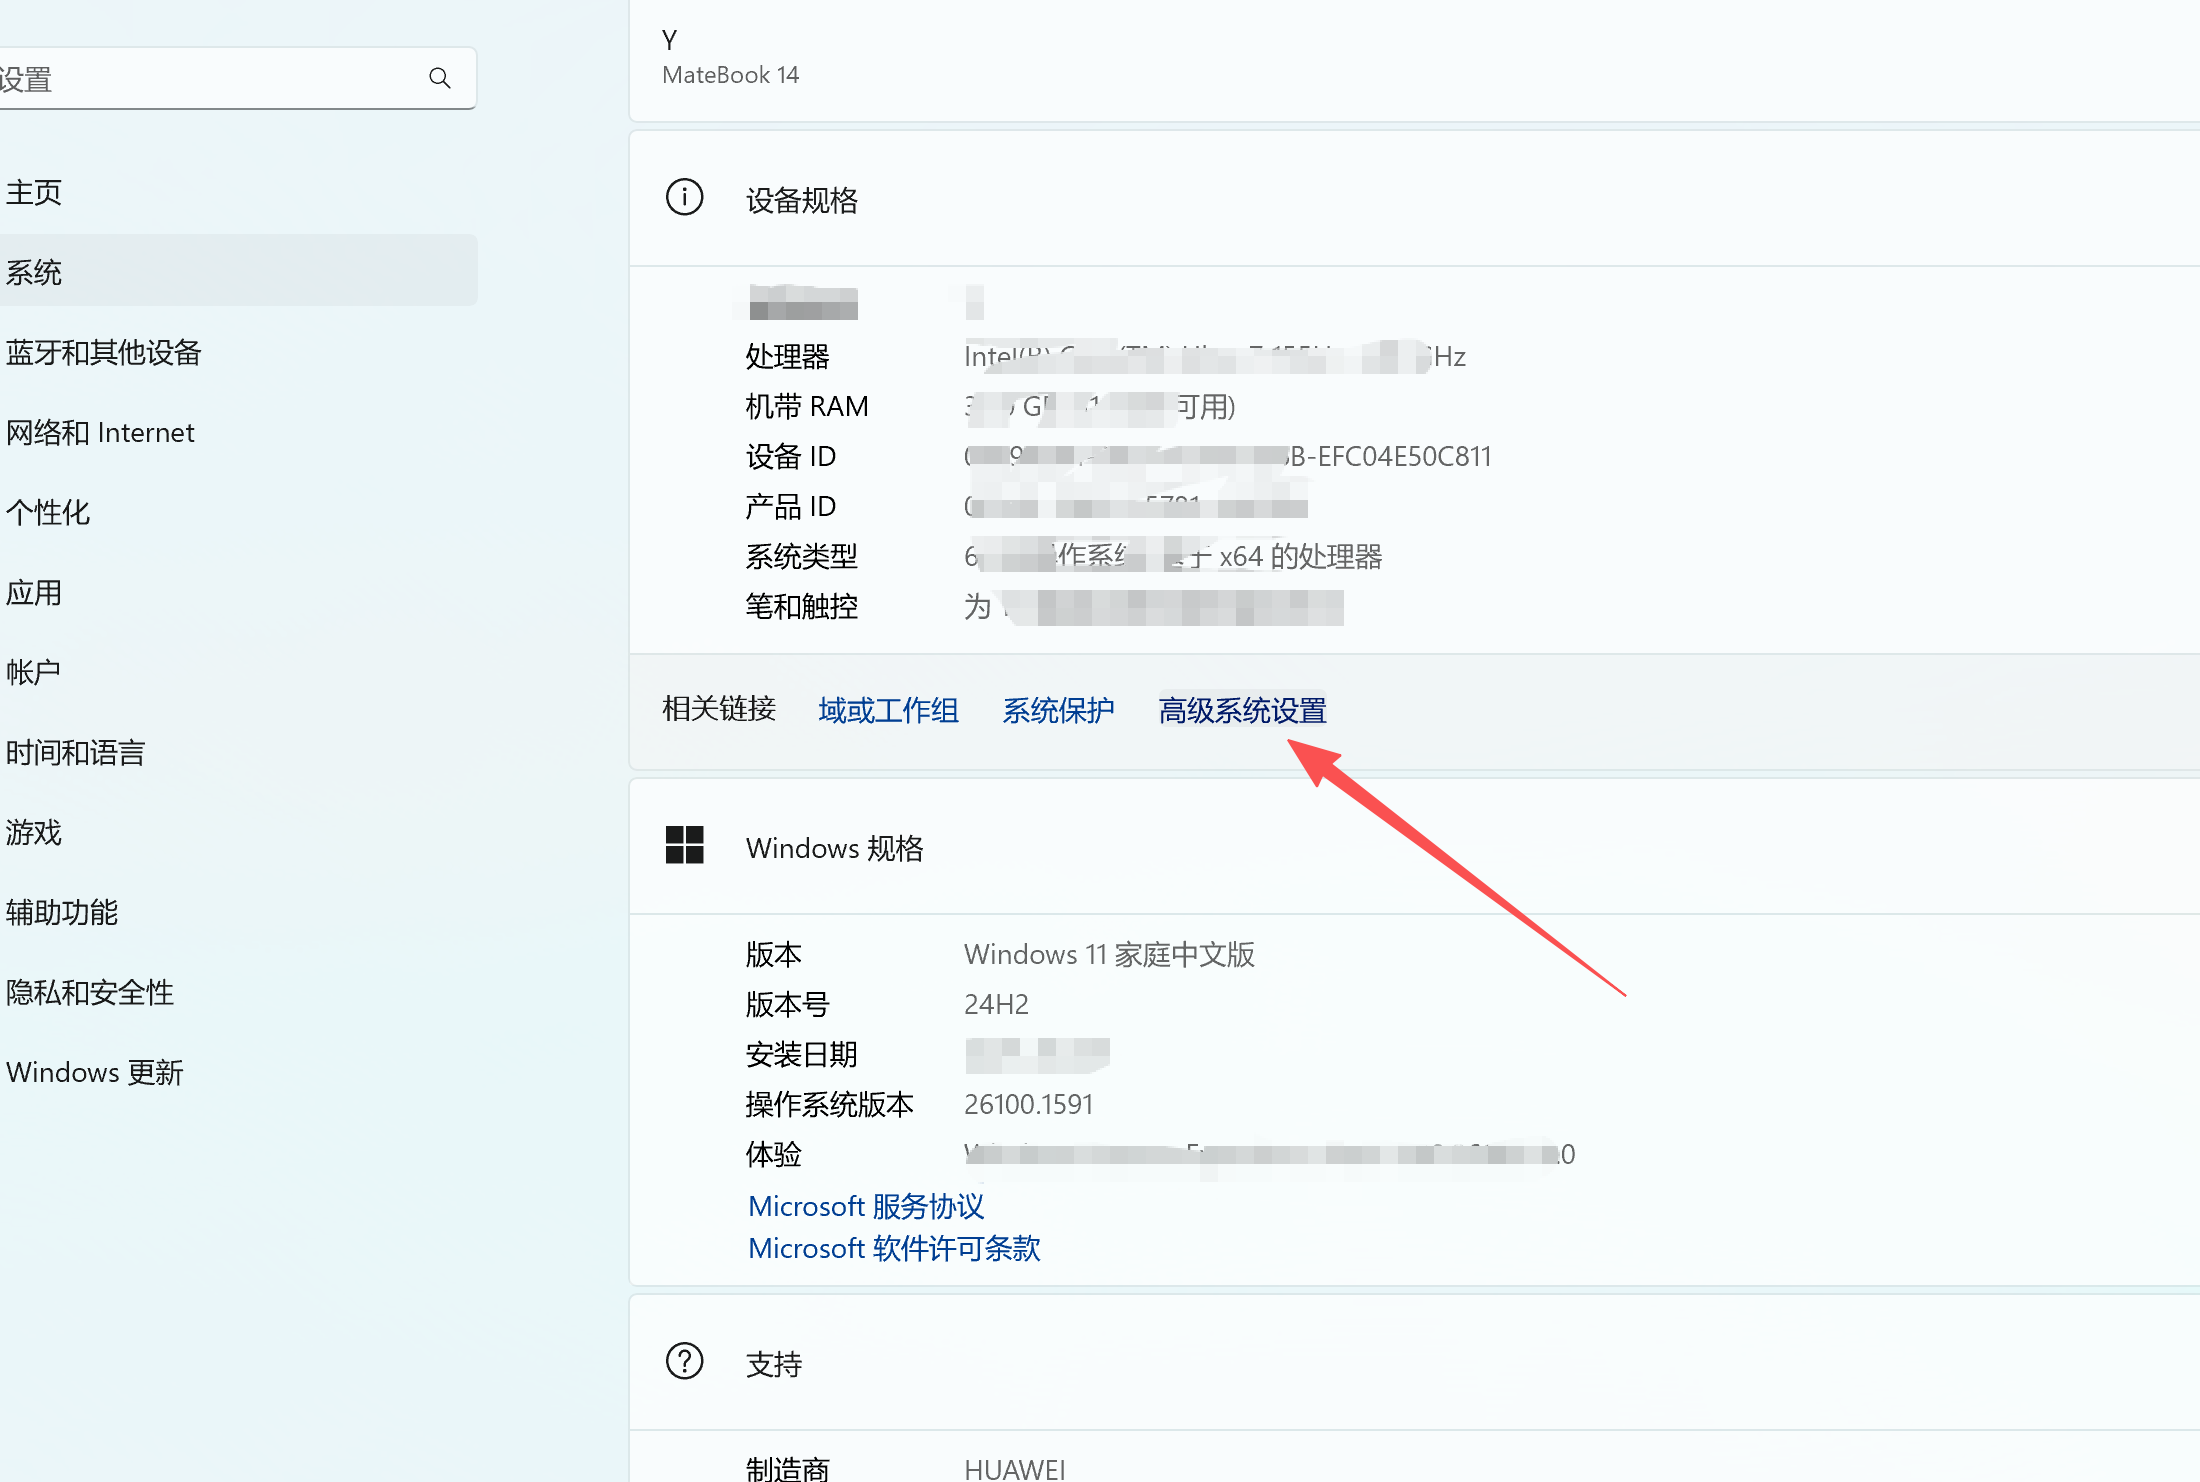The height and width of the screenshot is (1482, 2200).
Task: Select 系统 in the sidebar
Action: coord(35,272)
